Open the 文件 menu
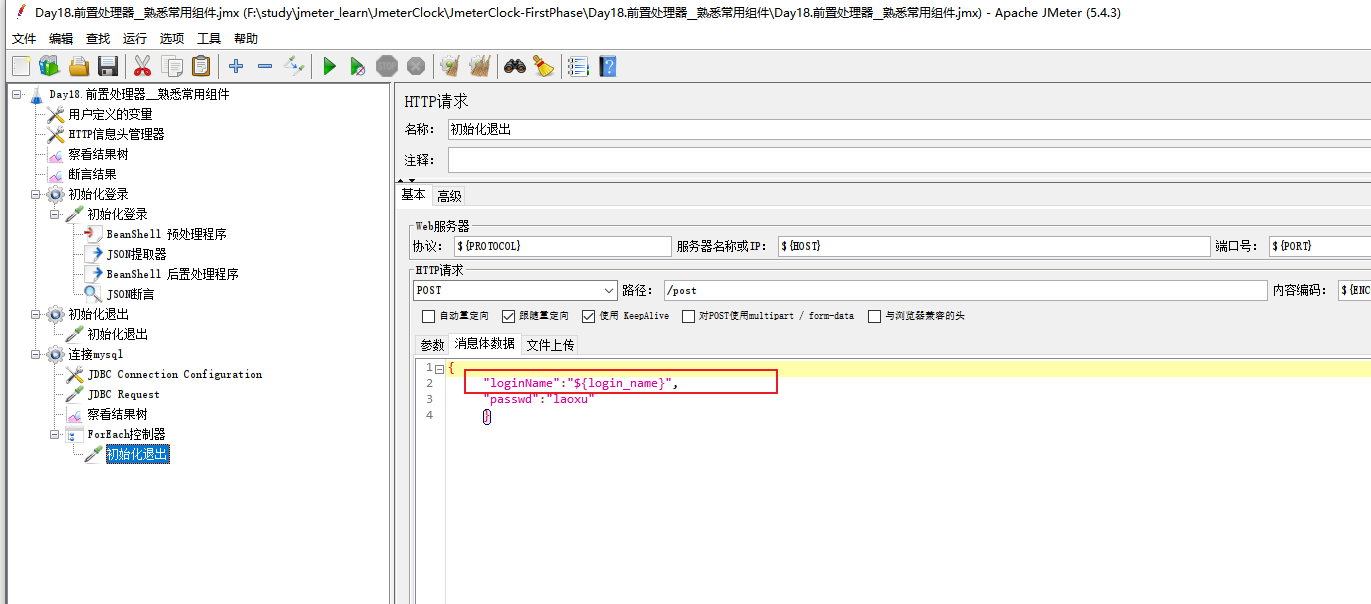This screenshot has height=604, width=1371. click(24, 39)
